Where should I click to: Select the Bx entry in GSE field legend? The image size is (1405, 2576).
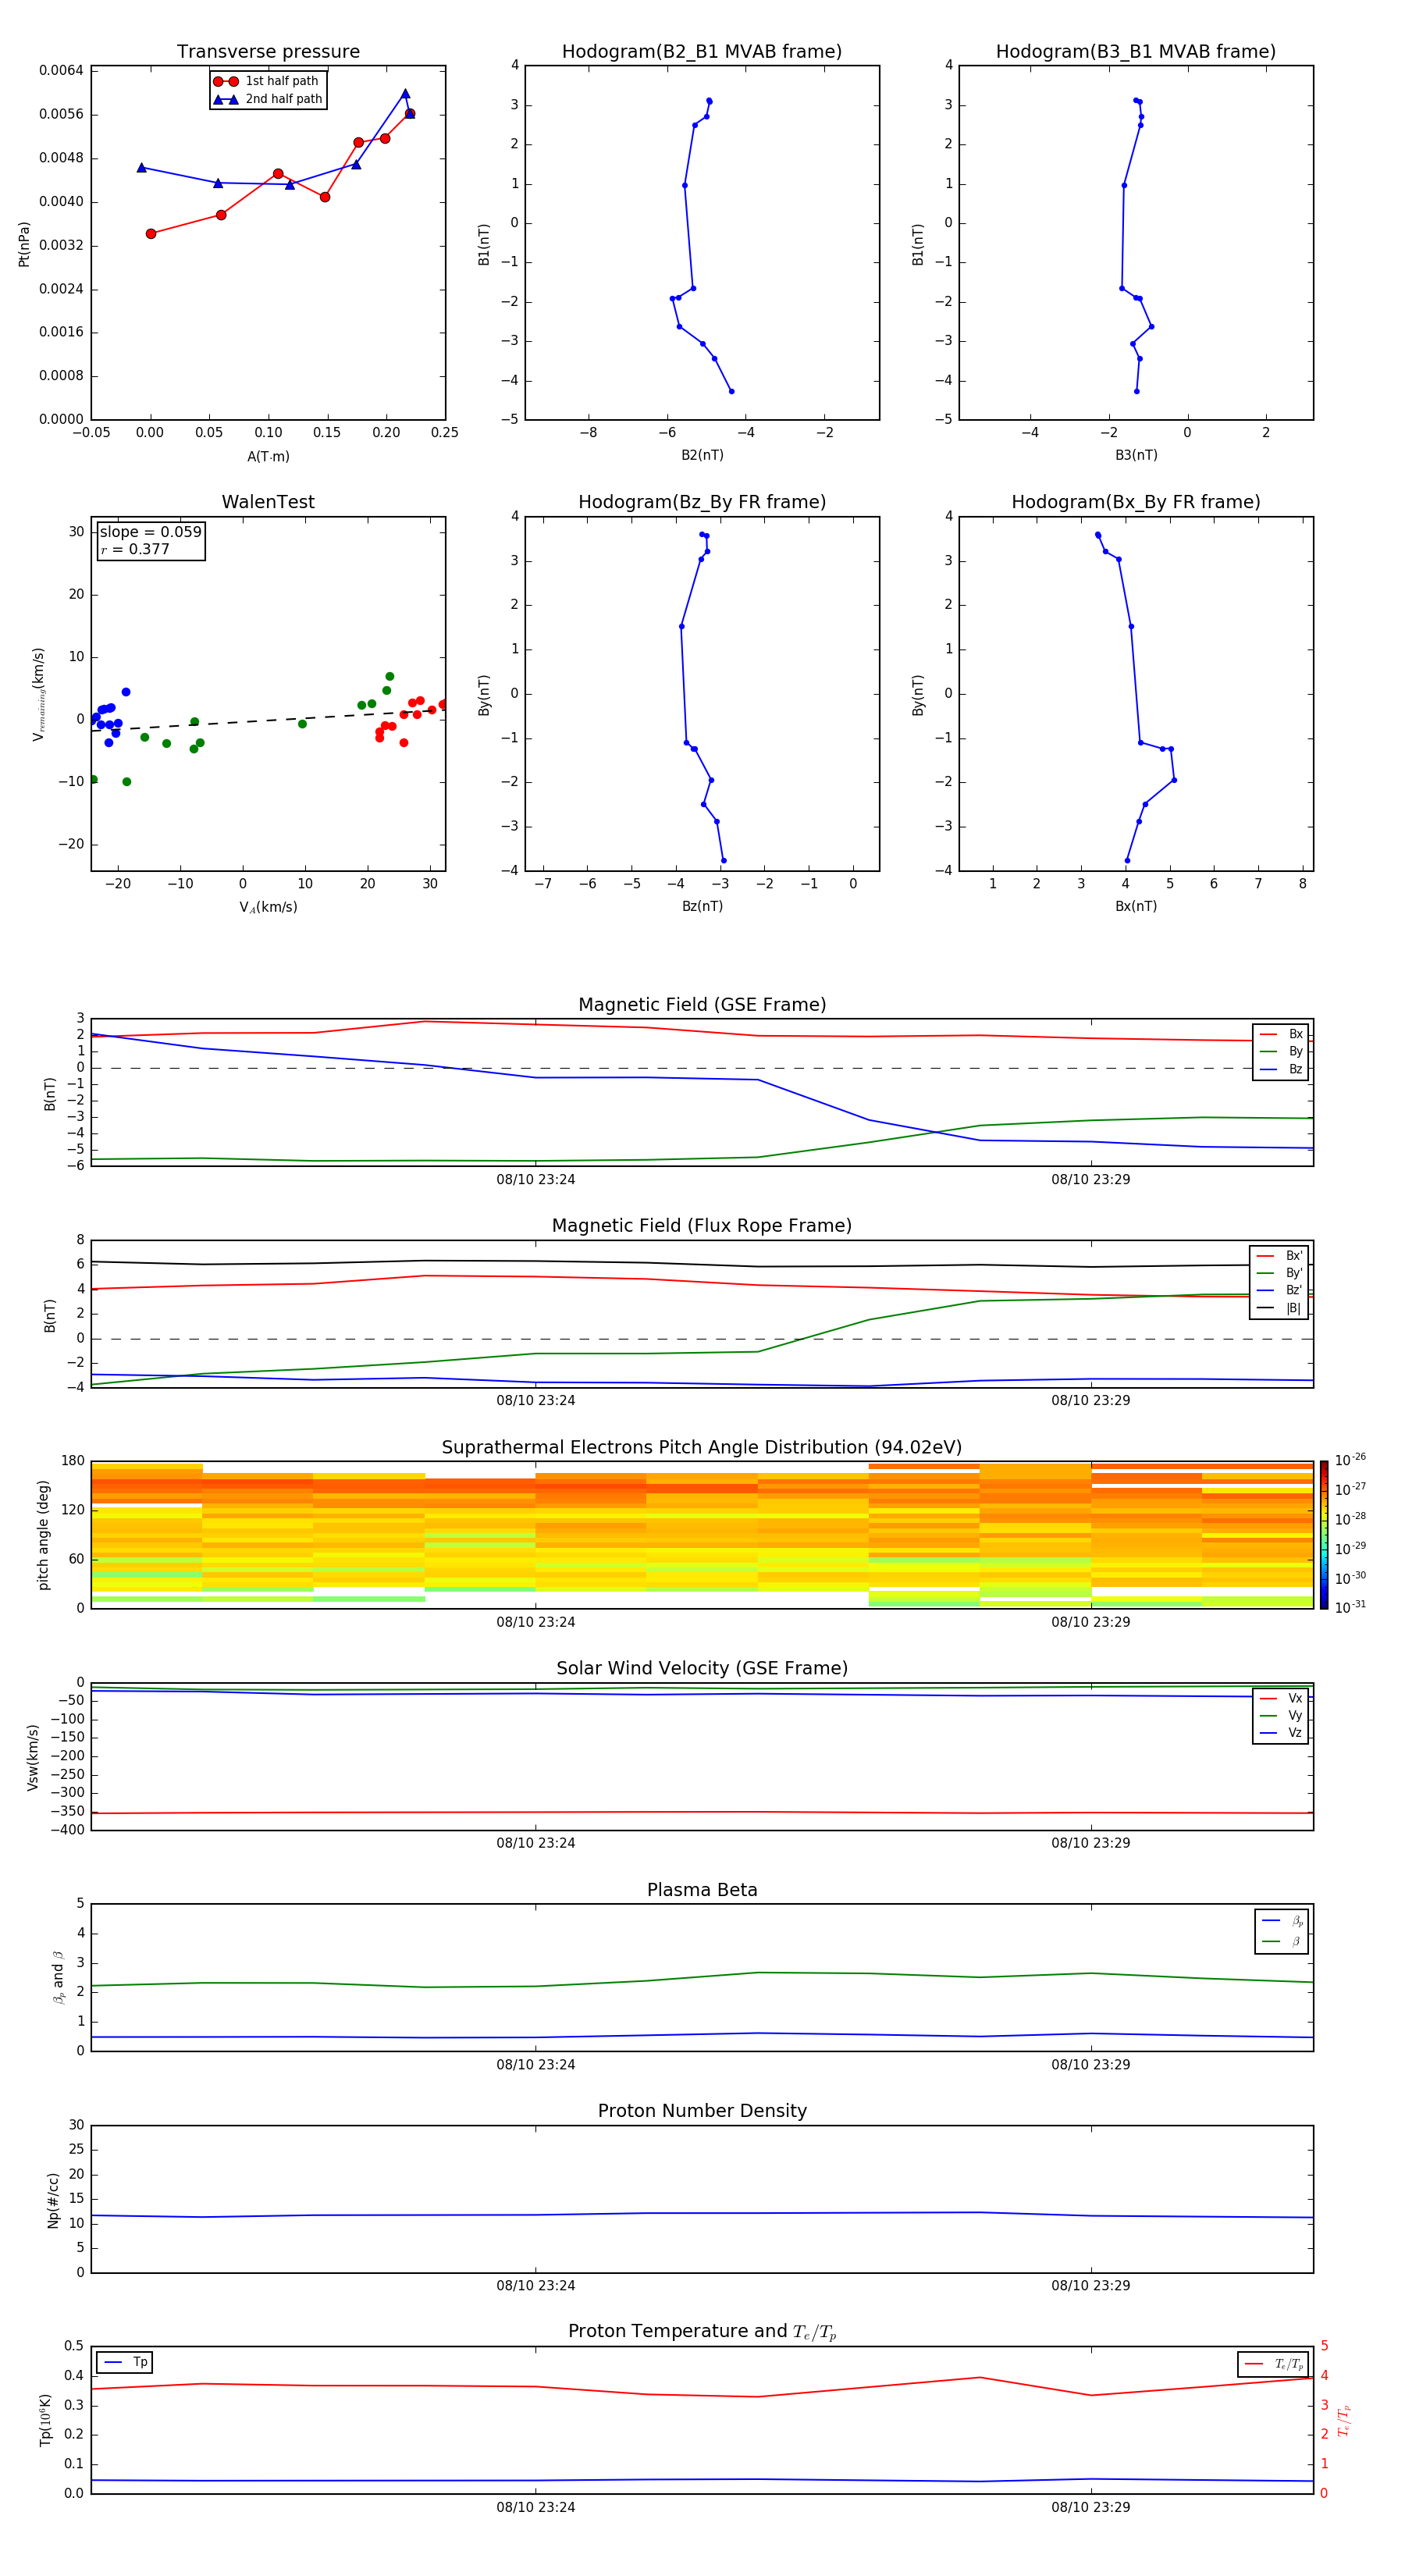click(1281, 1034)
